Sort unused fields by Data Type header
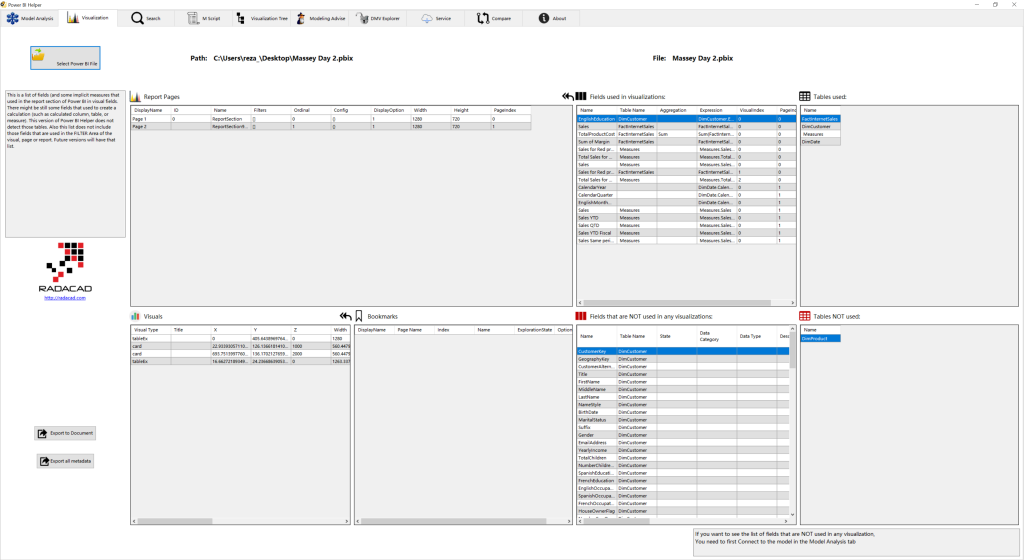The image size is (1024, 560). coord(750,337)
